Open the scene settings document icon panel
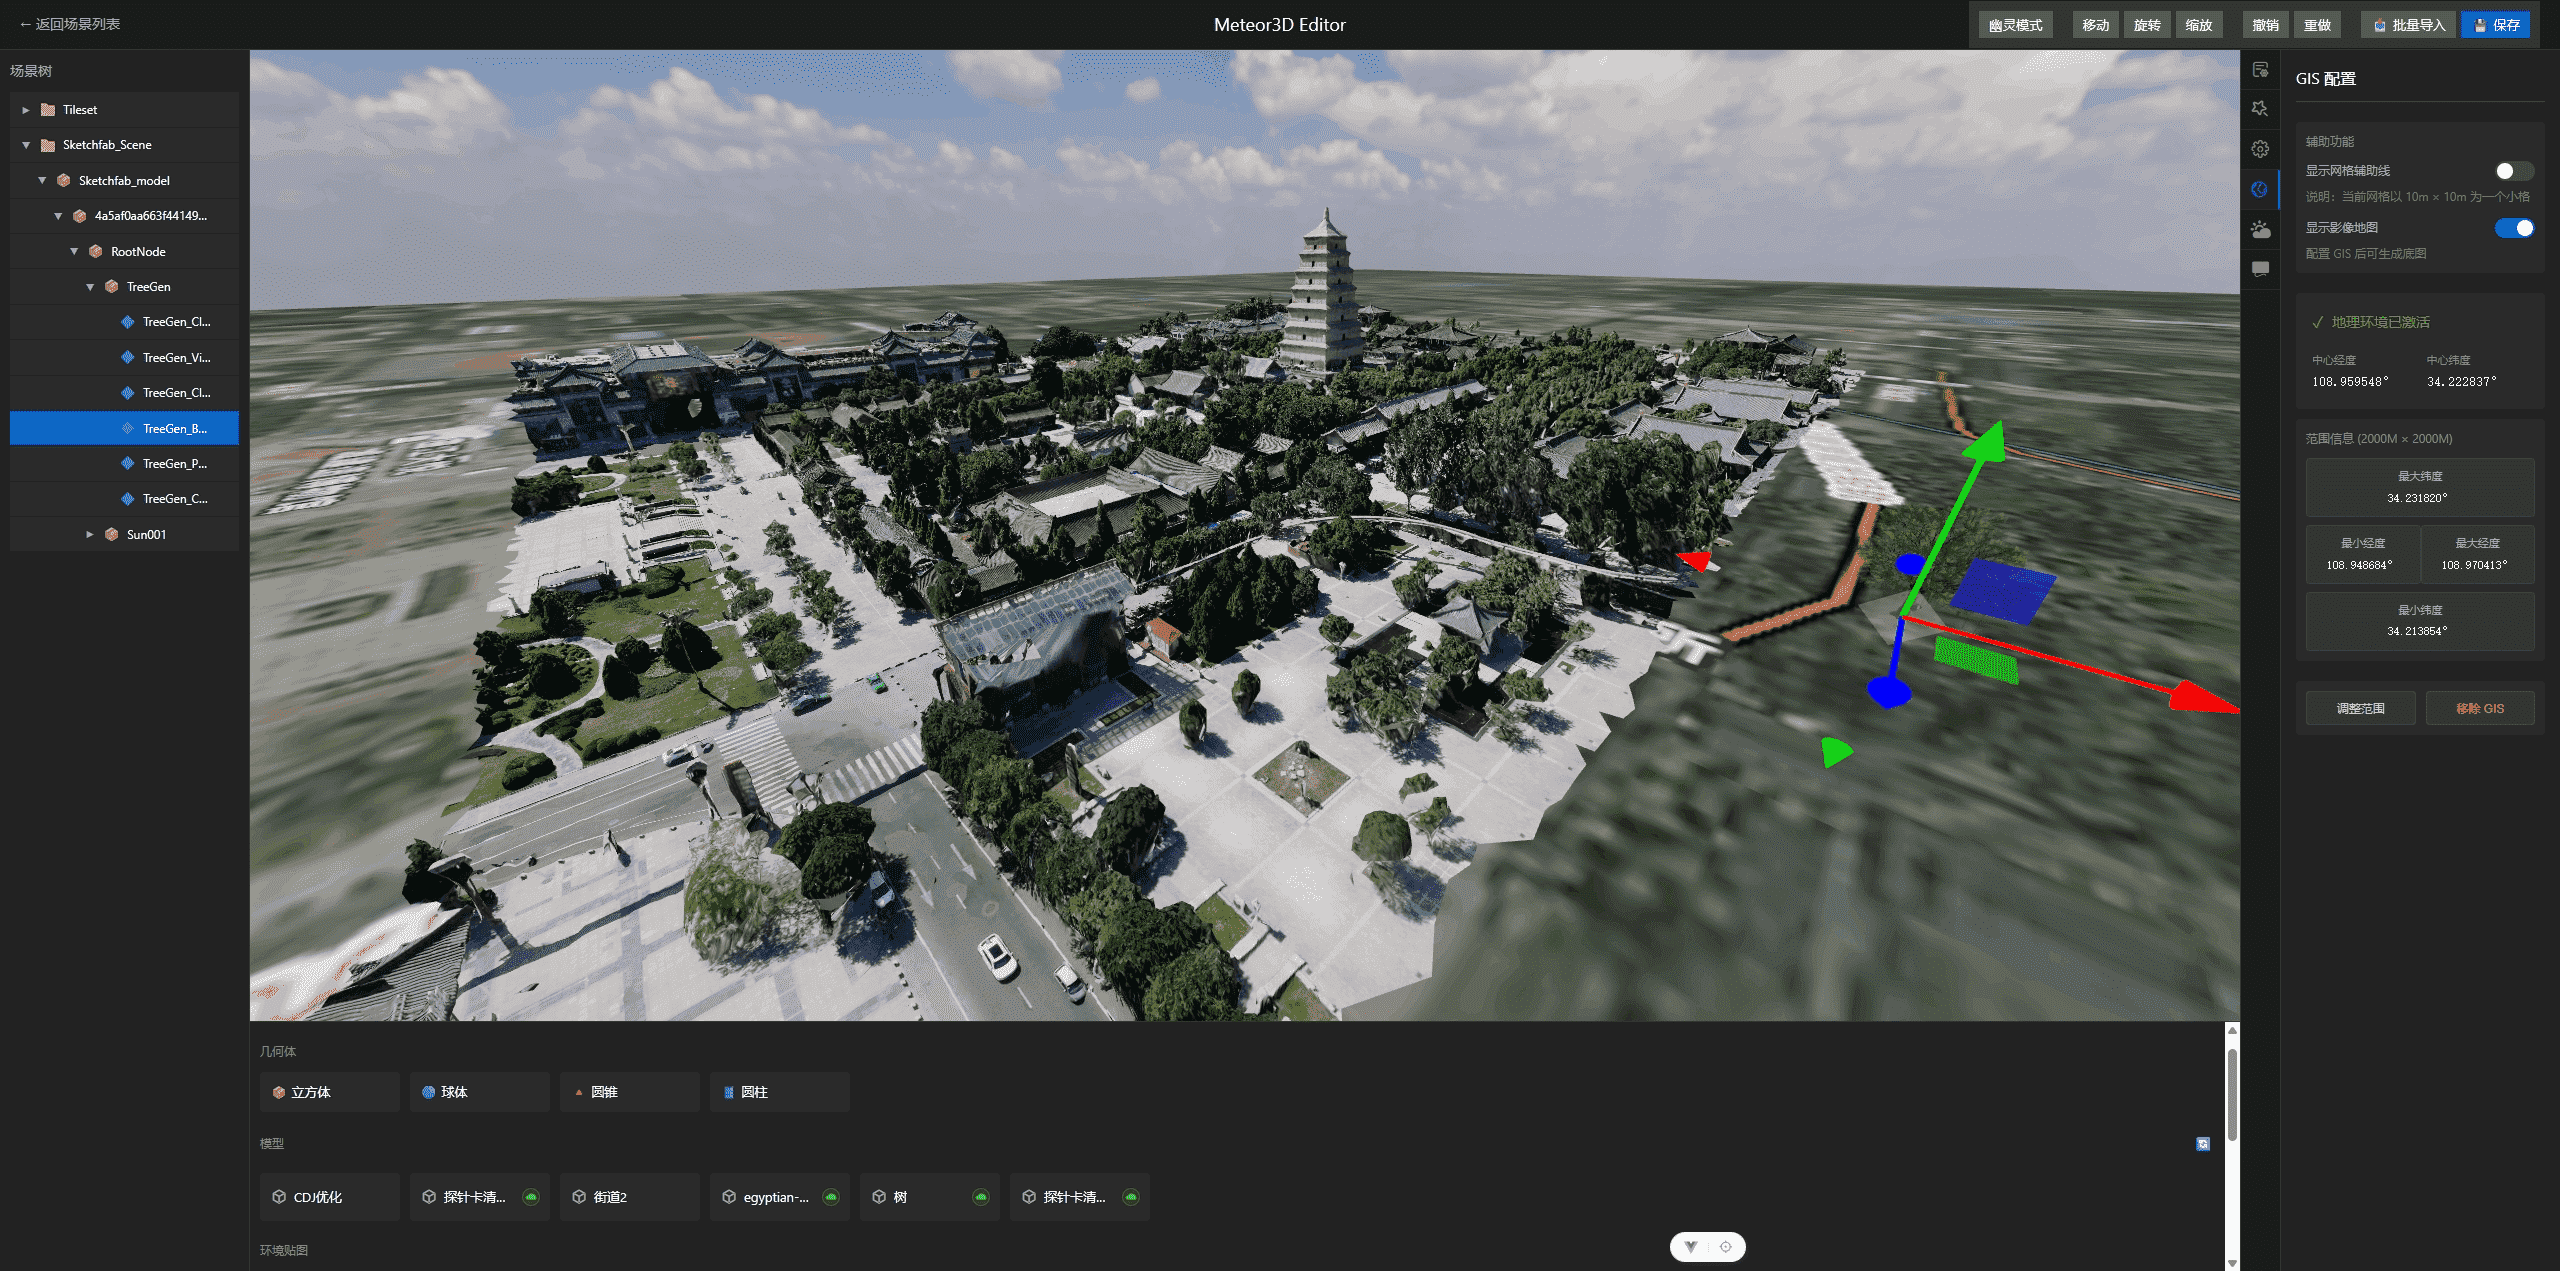This screenshot has height=1271, width=2560. point(2260,69)
